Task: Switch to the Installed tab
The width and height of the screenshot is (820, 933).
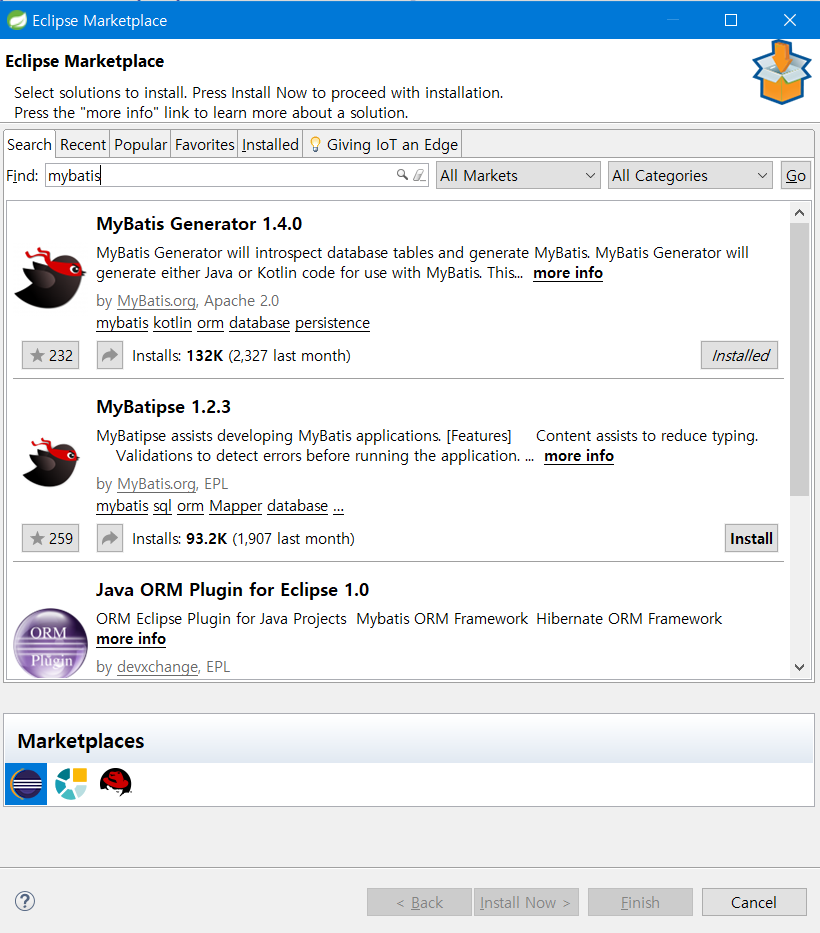Action: tap(269, 144)
